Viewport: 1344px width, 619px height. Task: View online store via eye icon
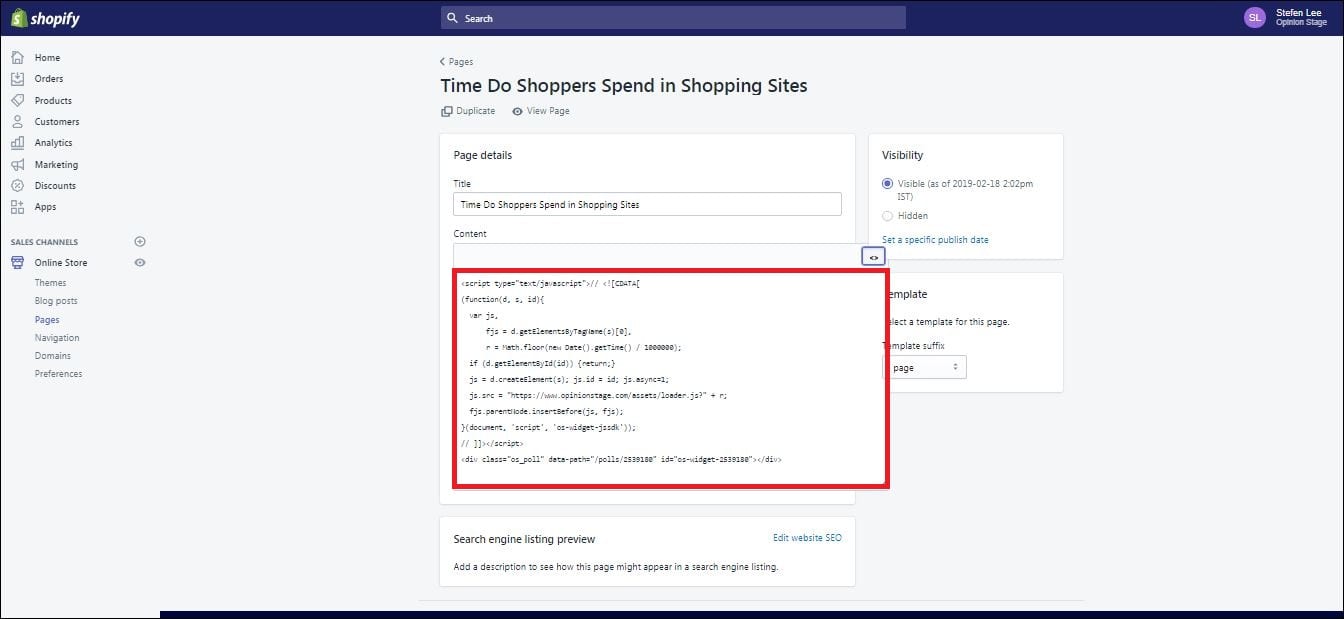pos(140,262)
